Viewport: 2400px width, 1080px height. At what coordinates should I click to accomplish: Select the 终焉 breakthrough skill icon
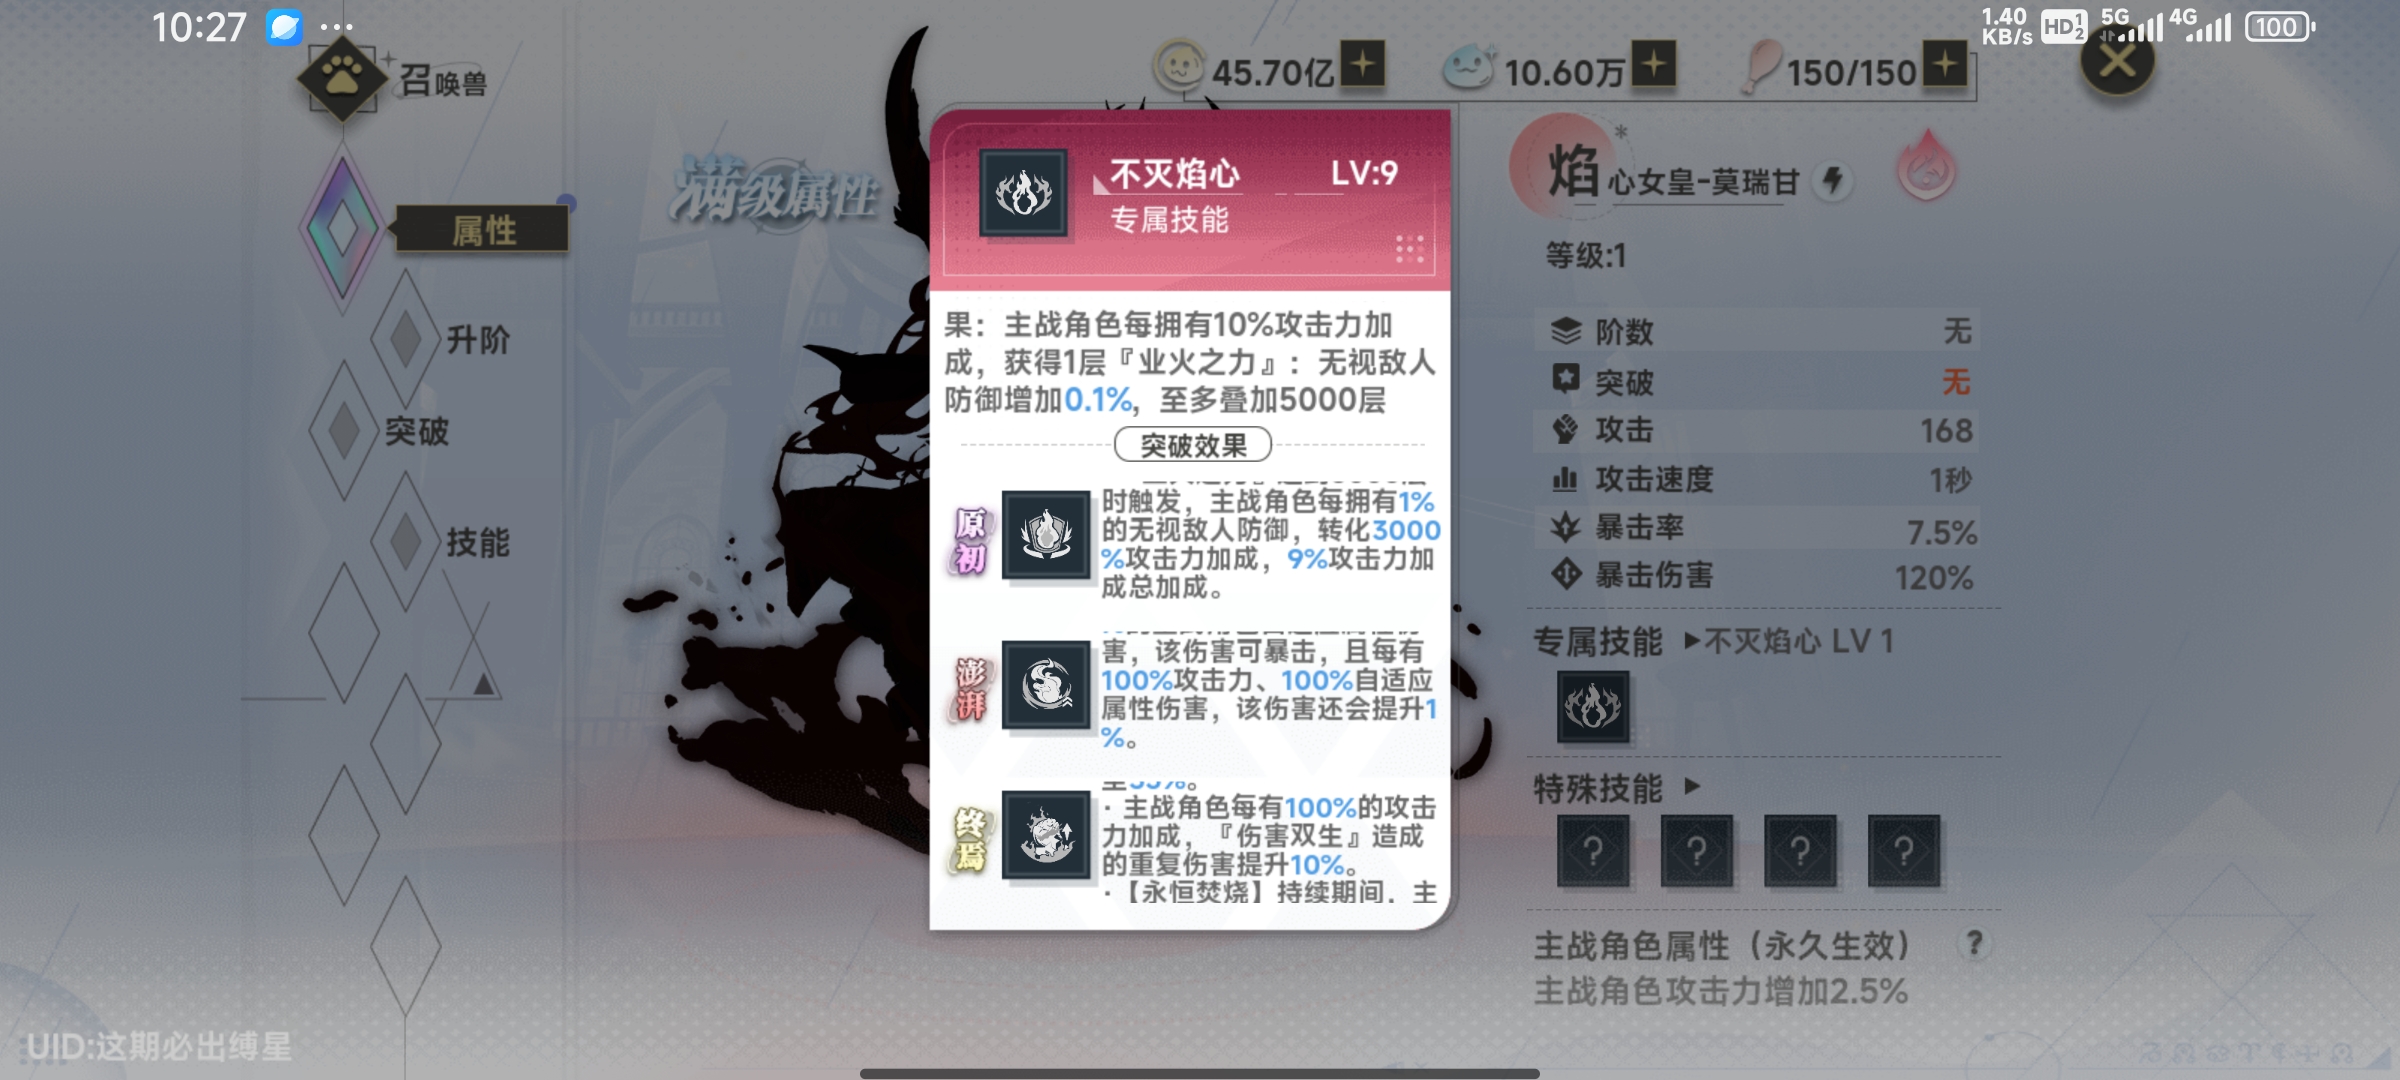coord(1046,835)
